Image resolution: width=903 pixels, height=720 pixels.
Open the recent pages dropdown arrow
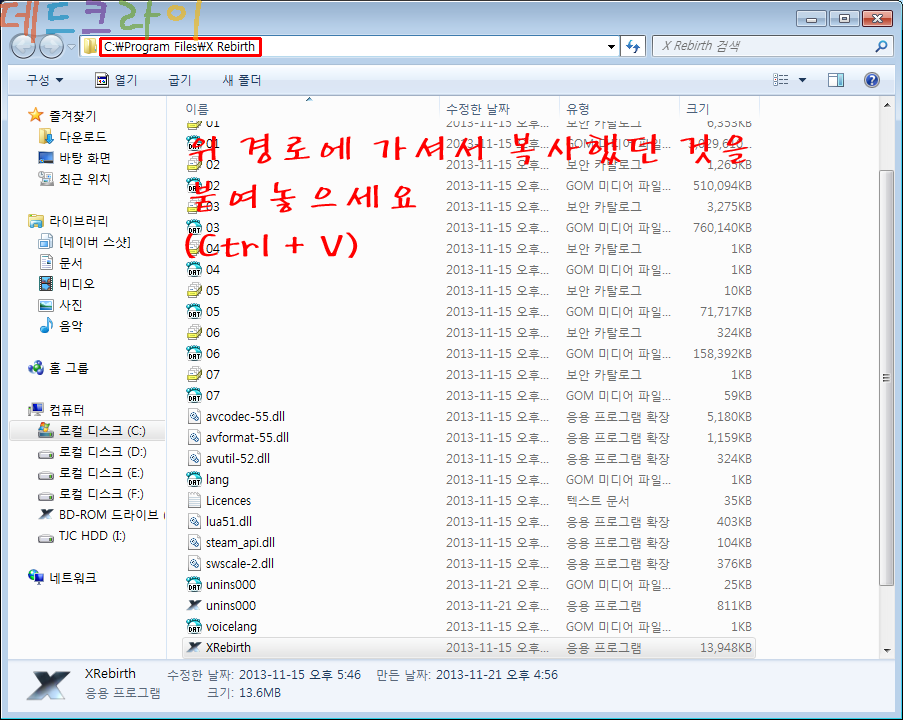coord(71,47)
